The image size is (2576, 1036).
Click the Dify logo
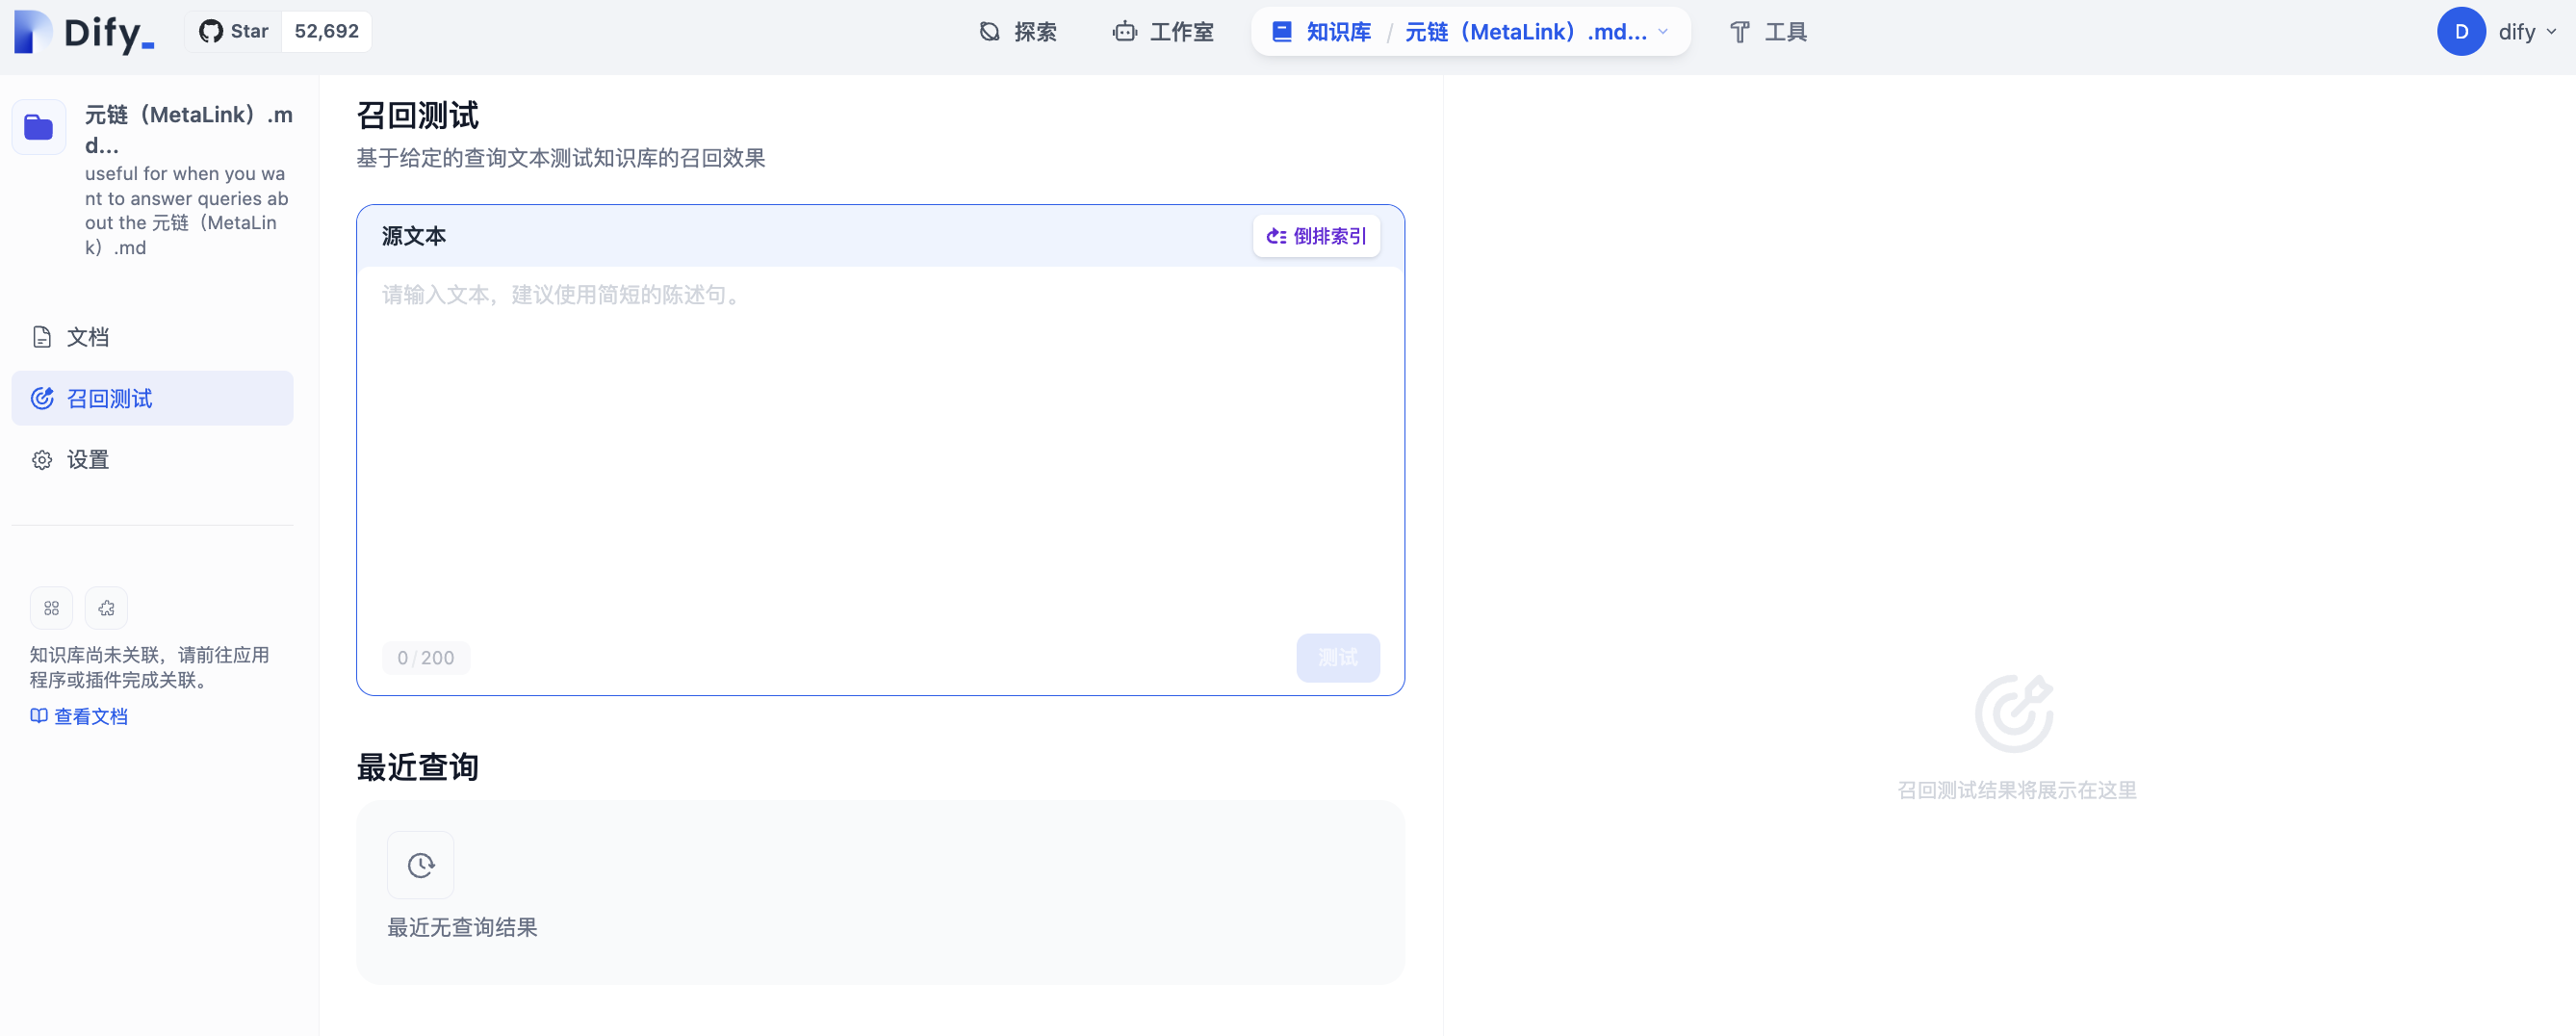coord(84,32)
